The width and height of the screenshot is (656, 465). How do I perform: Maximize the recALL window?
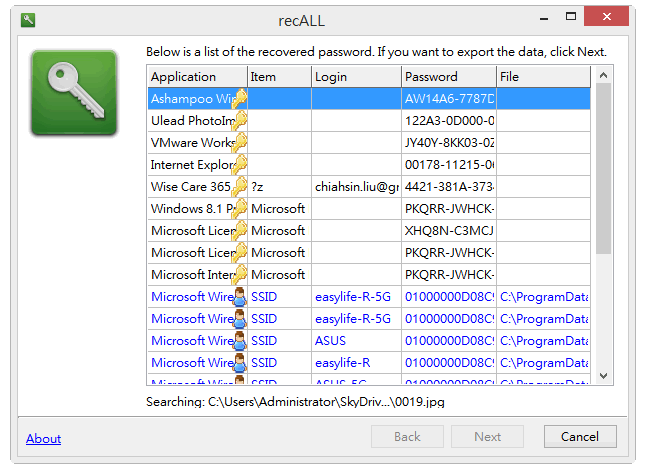point(571,17)
